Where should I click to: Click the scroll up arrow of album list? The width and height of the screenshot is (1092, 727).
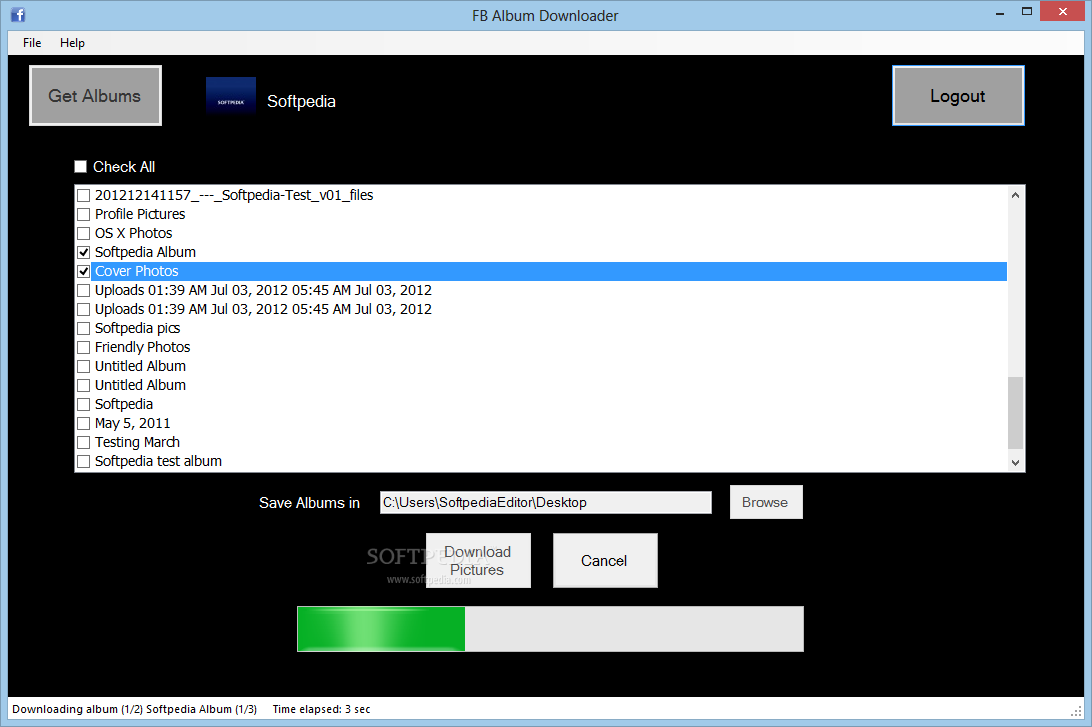pyautogui.click(x=1015, y=195)
